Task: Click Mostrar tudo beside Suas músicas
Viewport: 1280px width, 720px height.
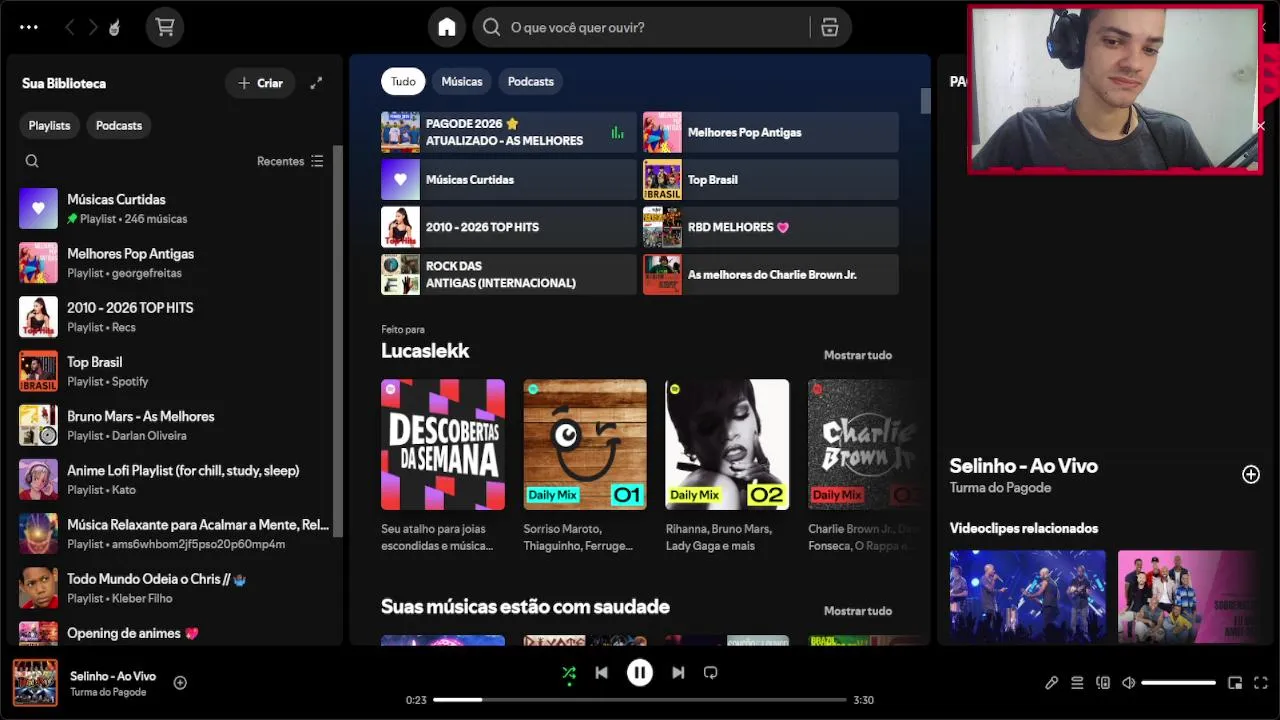Action: pos(858,611)
